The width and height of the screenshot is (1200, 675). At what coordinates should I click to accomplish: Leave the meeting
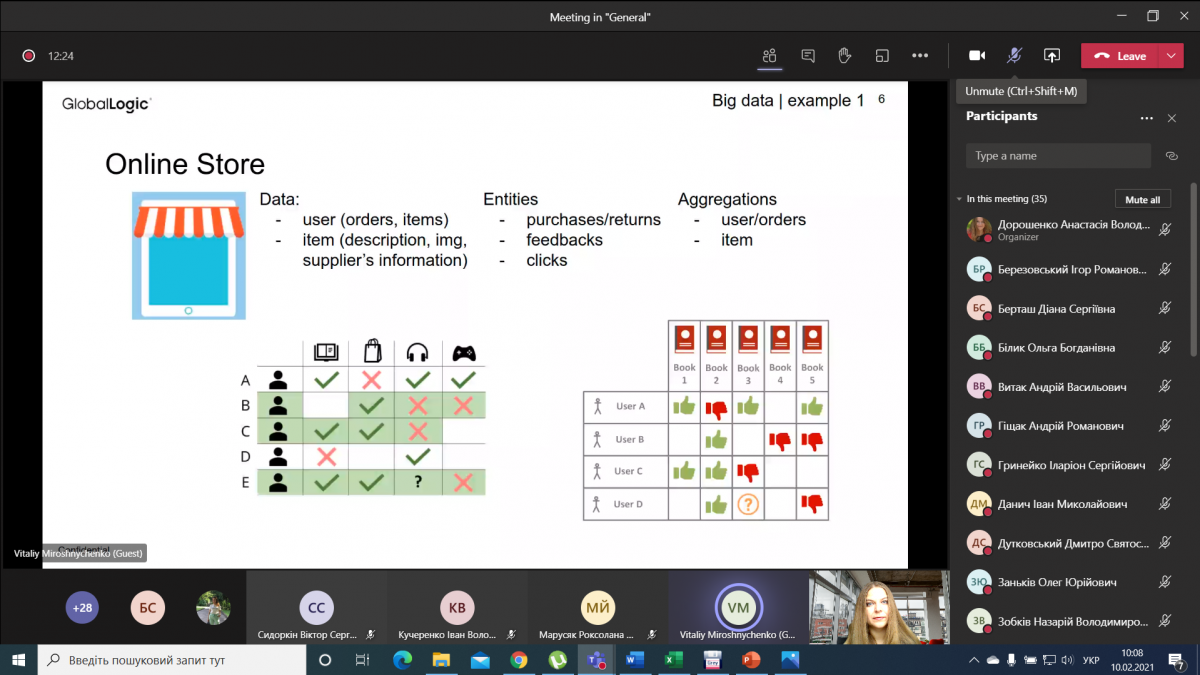(x=1120, y=56)
